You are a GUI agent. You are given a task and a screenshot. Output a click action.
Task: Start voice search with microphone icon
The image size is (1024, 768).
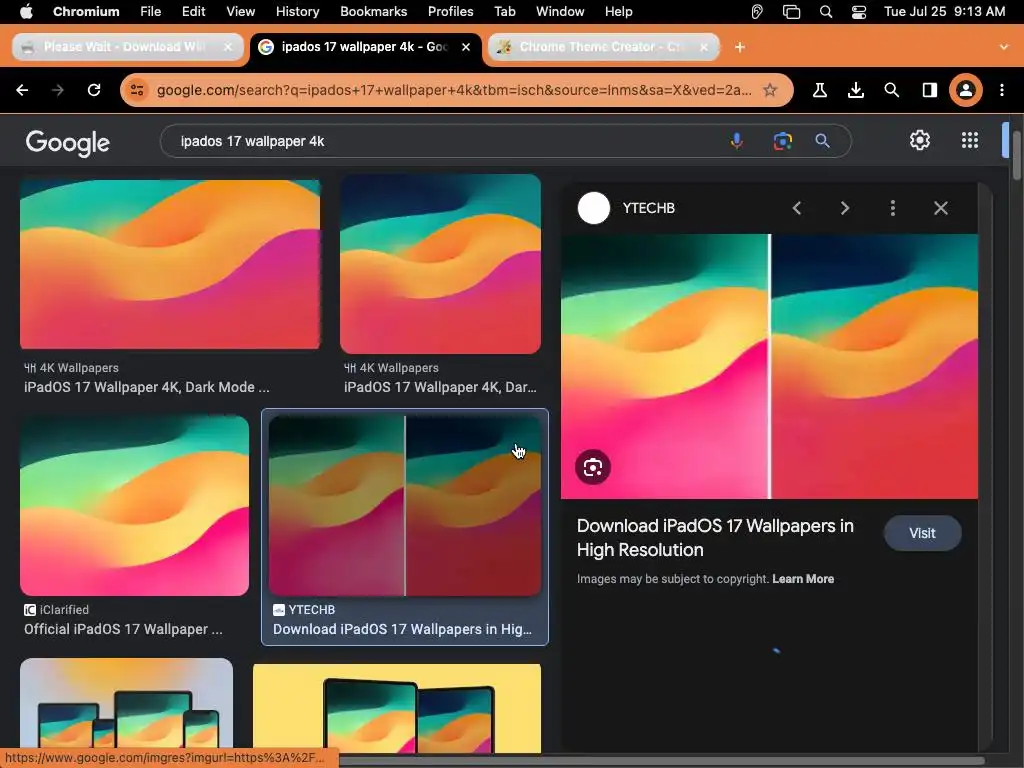[737, 141]
